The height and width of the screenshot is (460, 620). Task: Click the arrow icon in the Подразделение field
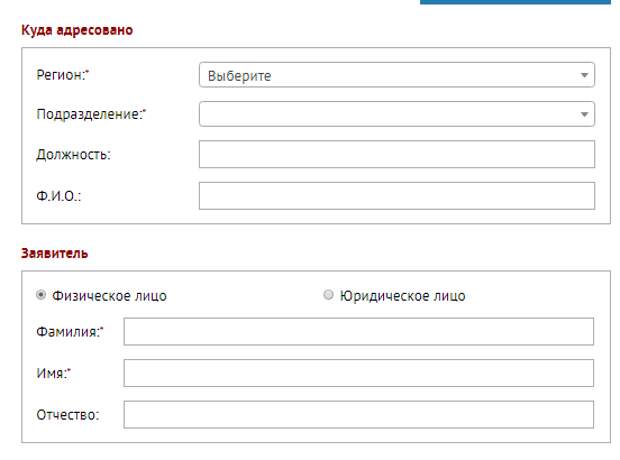(584, 114)
